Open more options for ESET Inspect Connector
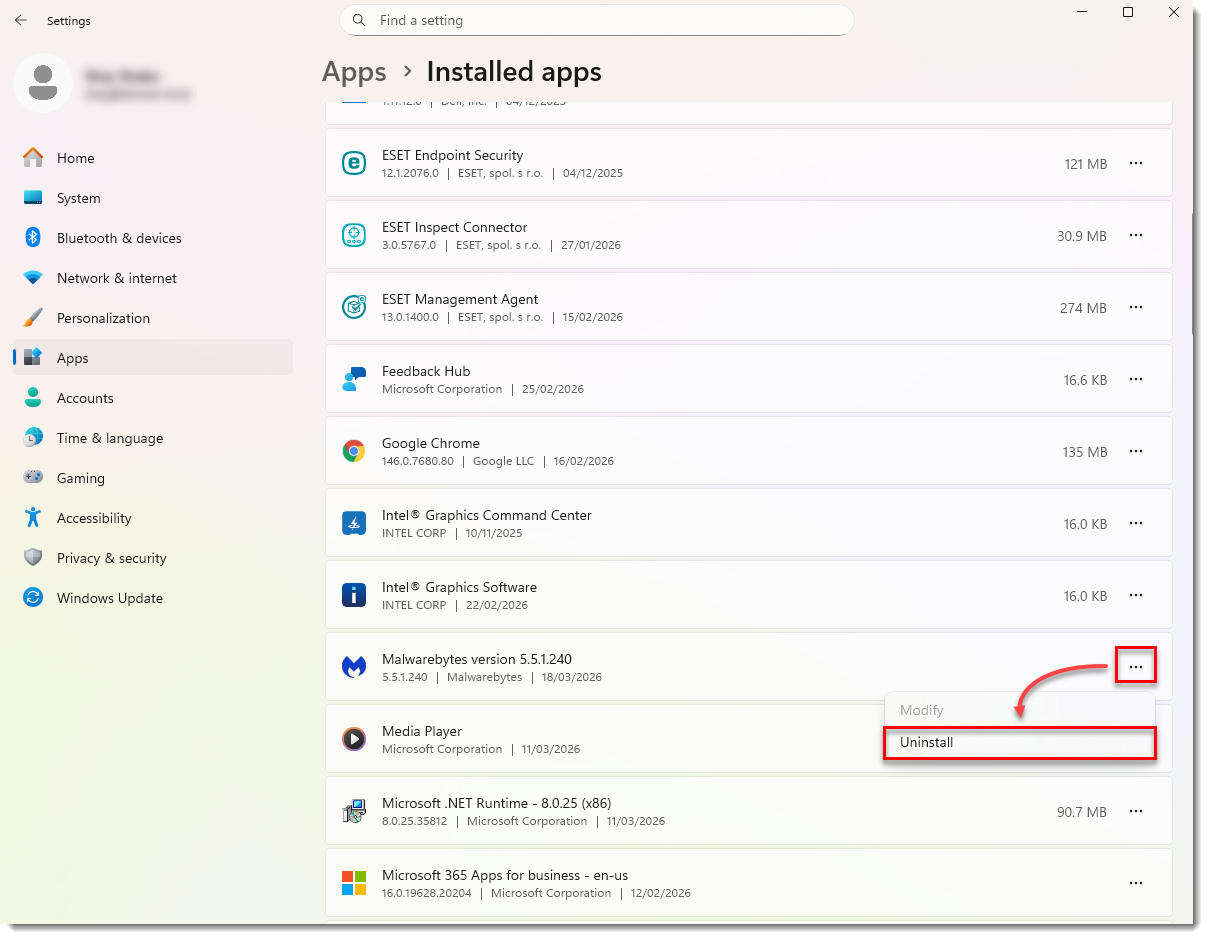Image resolution: width=1208 pixels, height=939 pixels. [x=1136, y=235]
